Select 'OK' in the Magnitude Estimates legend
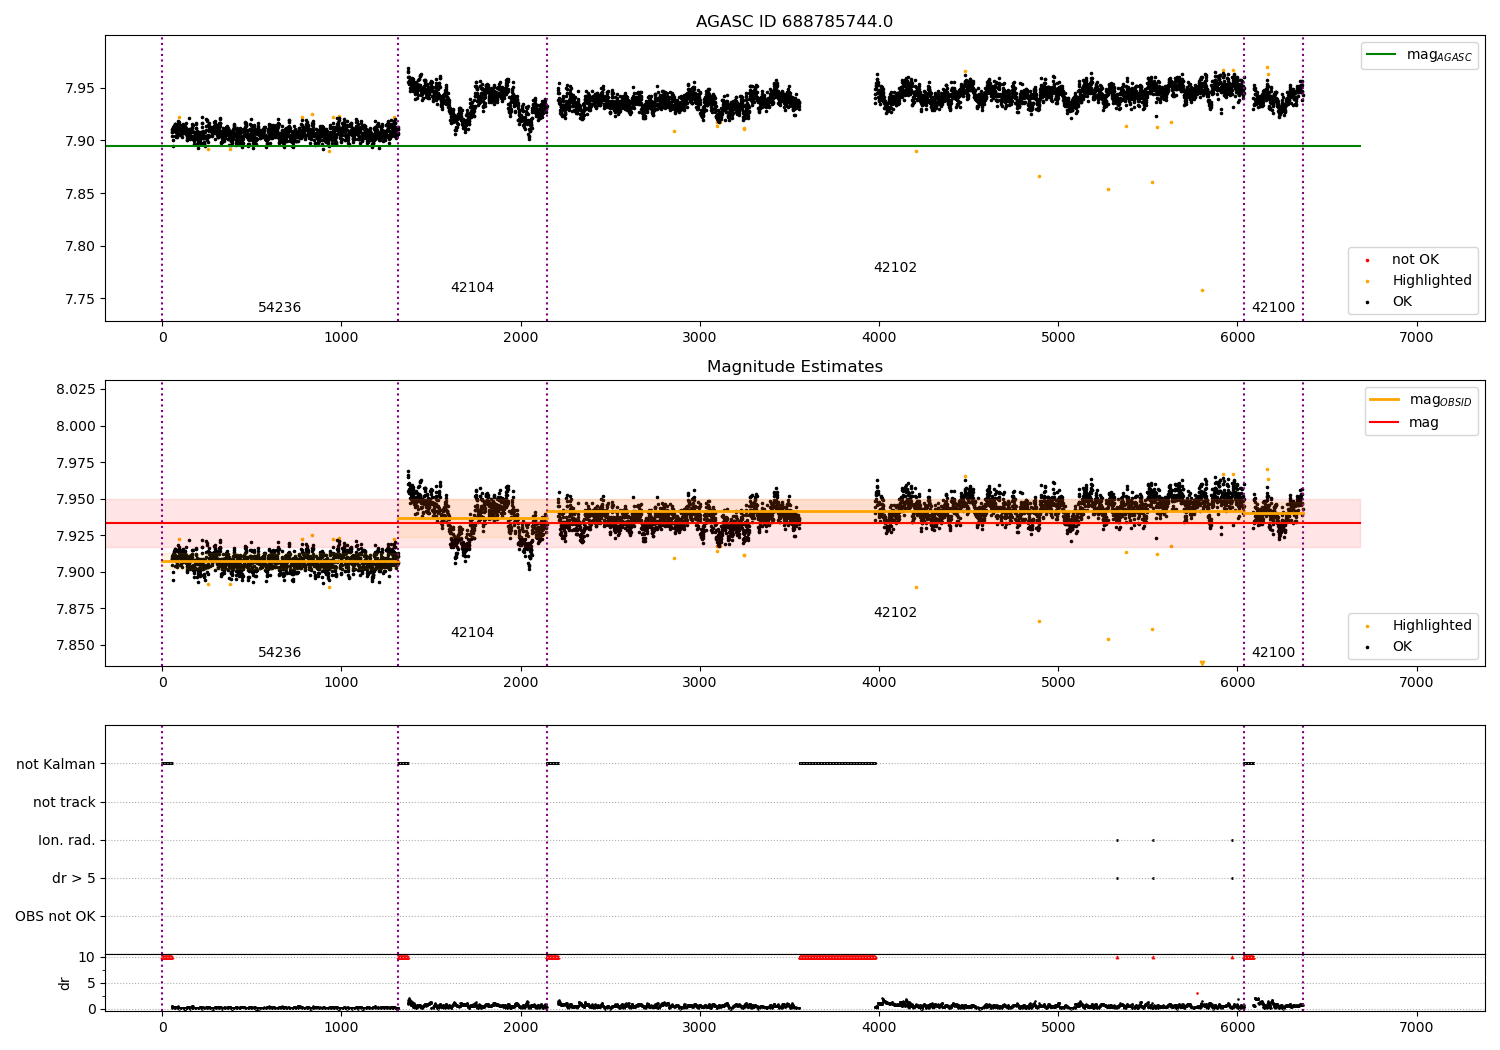The image size is (1500, 1050). 1390,647
